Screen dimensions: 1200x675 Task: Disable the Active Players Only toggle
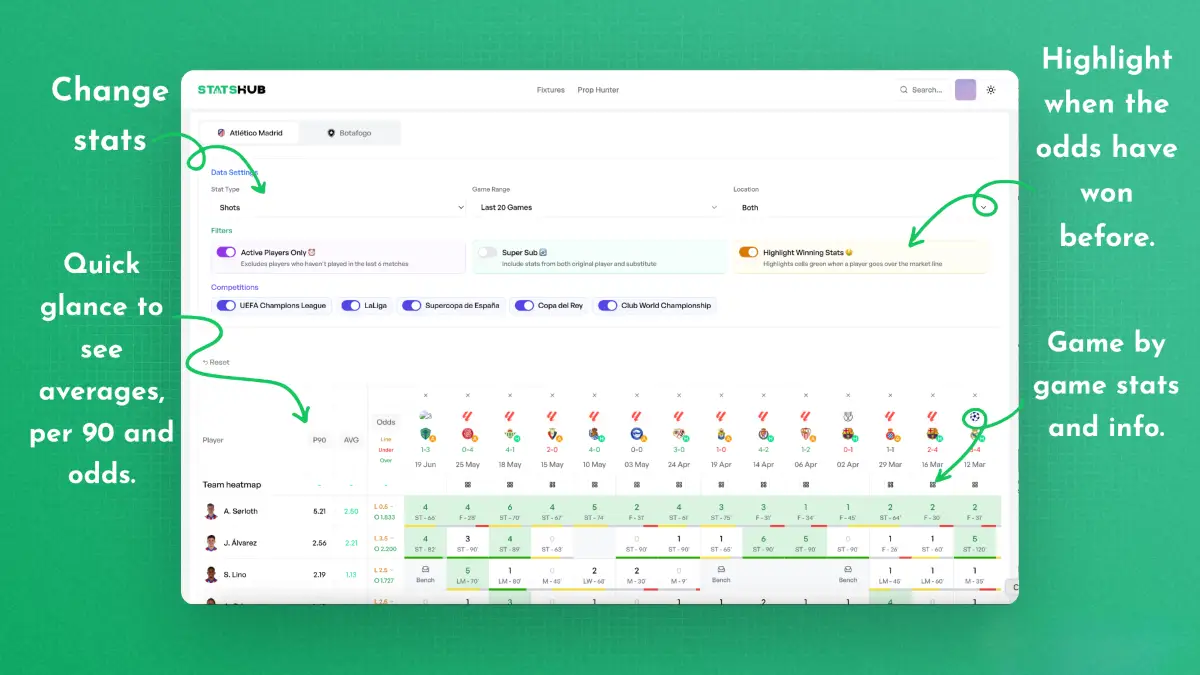pyautogui.click(x=225, y=253)
